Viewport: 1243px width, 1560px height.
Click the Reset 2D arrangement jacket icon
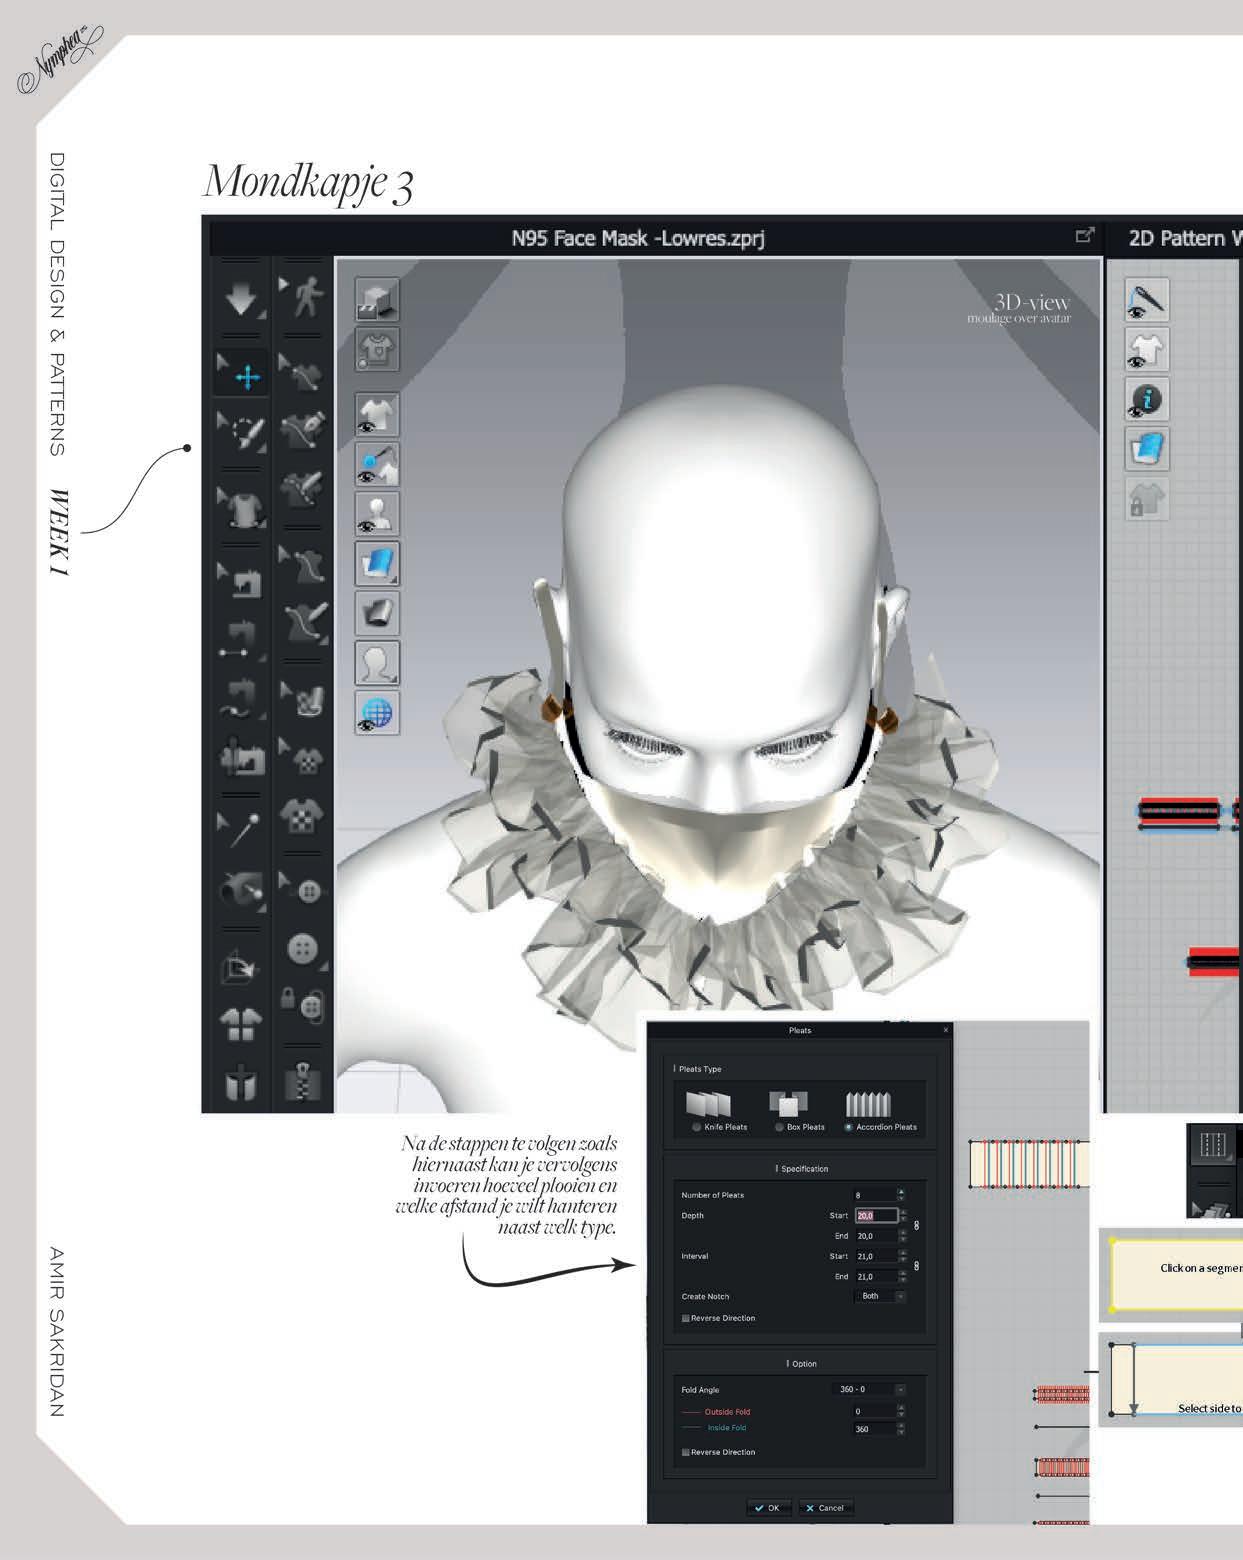click(x=241, y=1025)
